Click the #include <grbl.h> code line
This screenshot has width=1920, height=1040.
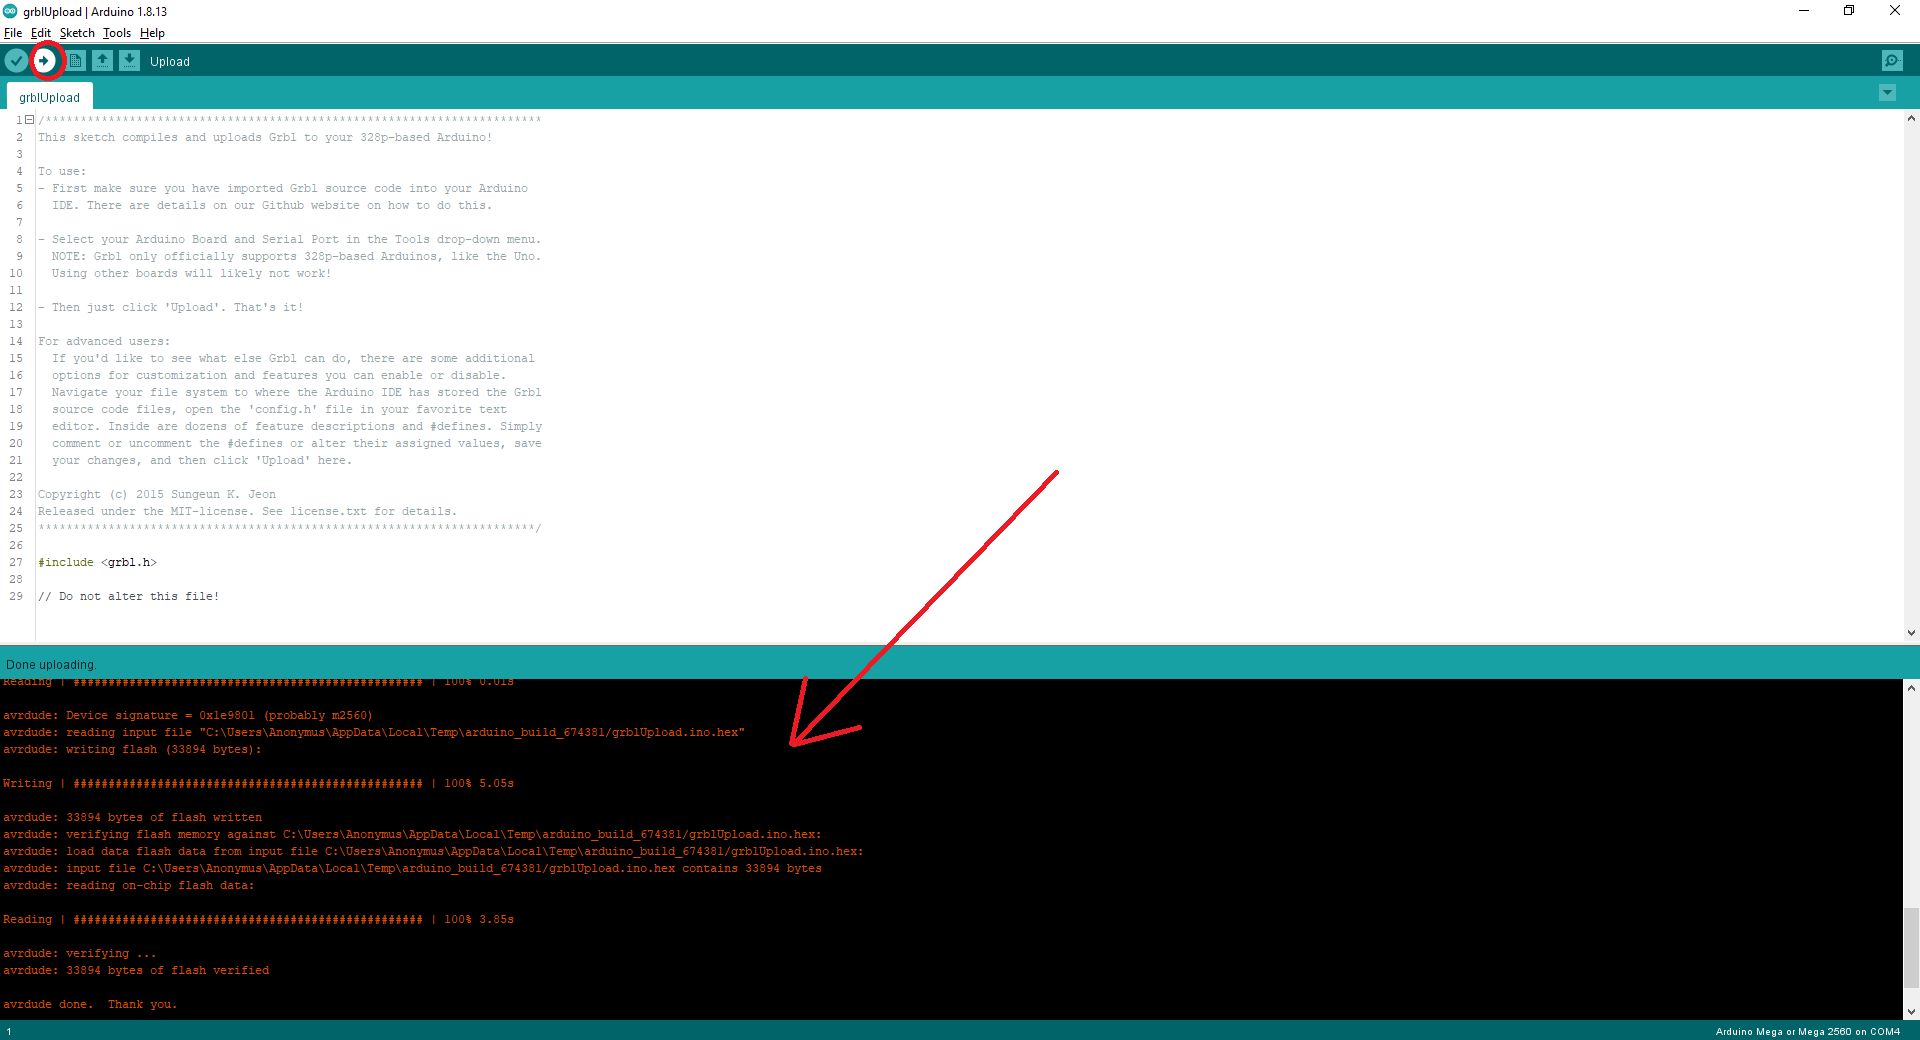98,563
